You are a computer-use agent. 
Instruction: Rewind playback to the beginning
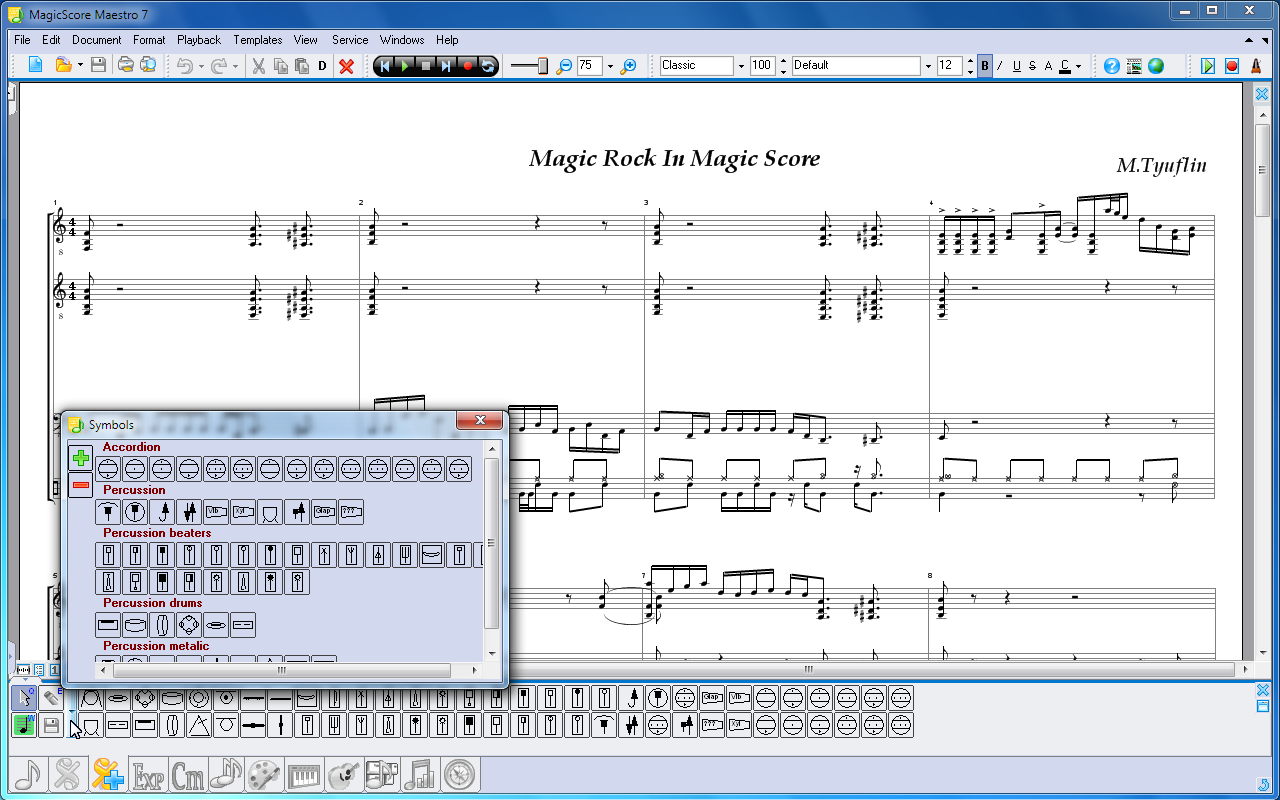pyautogui.click(x=384, y=66)
